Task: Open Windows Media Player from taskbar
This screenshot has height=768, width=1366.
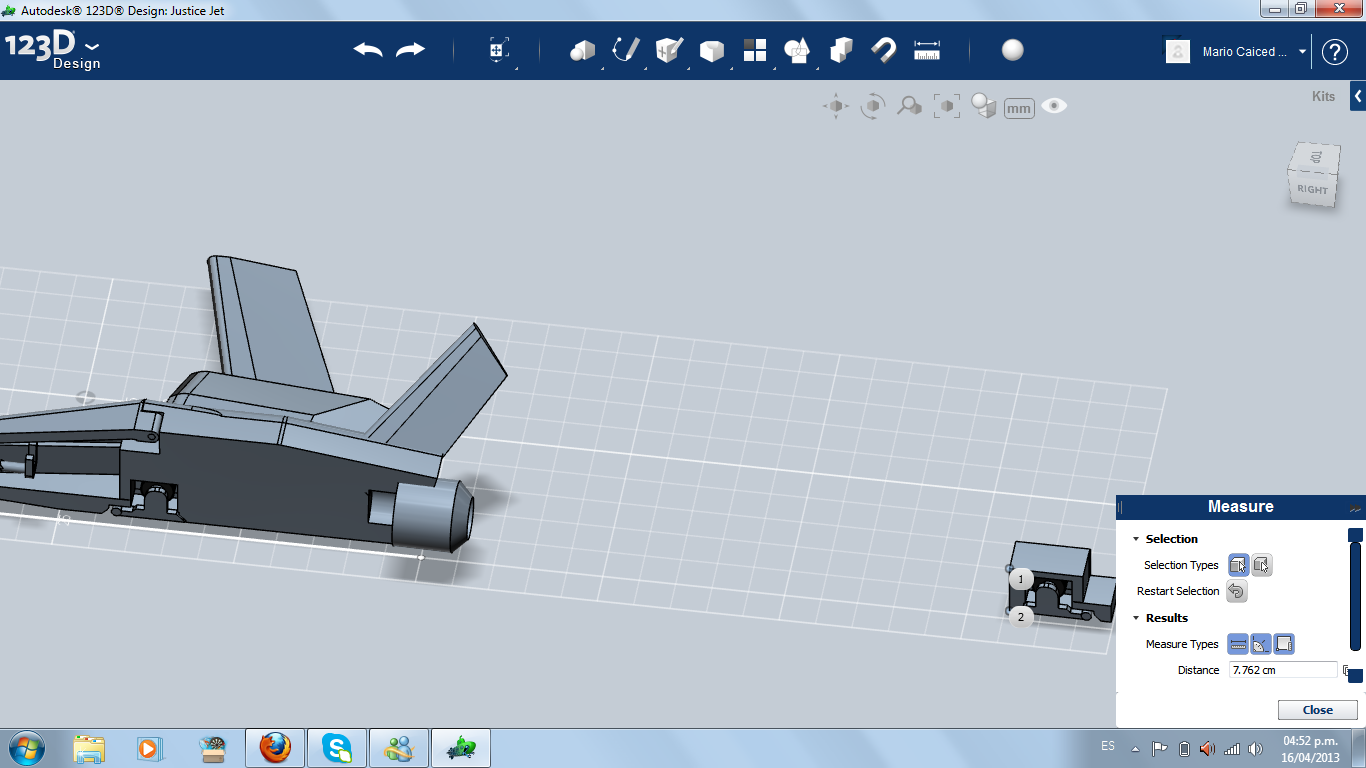Action: pos(148,748)
